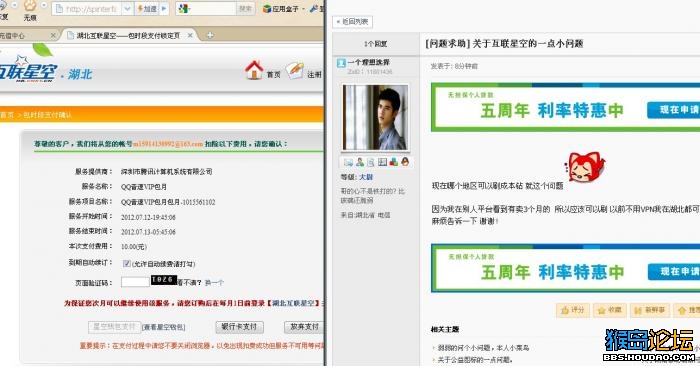Click the lightning 加速 button
The height and width of the screenshot is (366, 700).
(147, 8)
